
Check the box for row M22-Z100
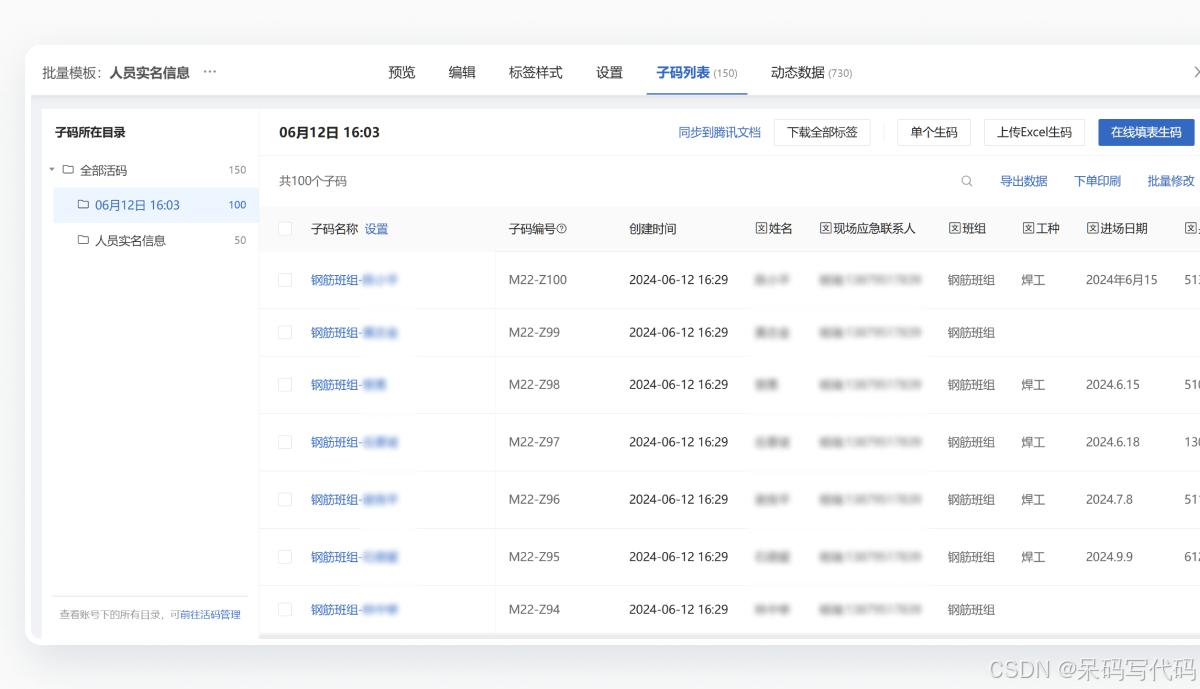285,280
